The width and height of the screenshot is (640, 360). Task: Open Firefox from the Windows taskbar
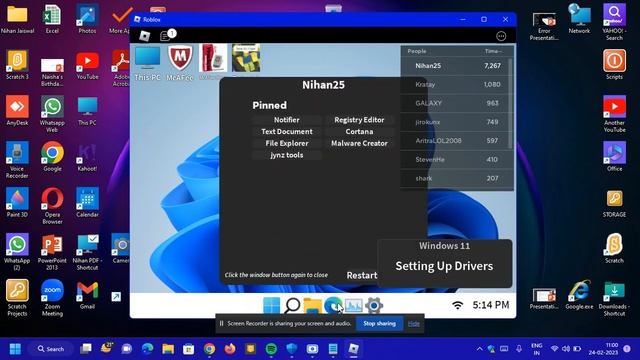[x=230, y=349]
